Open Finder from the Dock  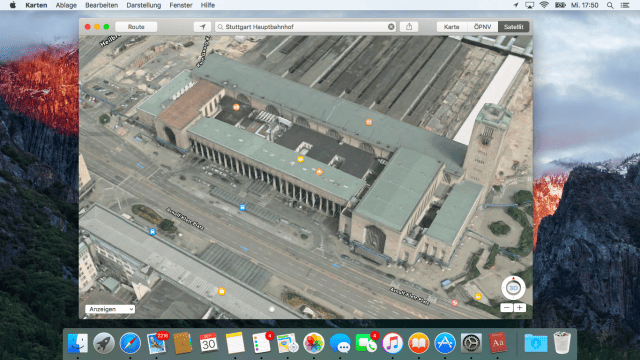(x=78, y=343)
